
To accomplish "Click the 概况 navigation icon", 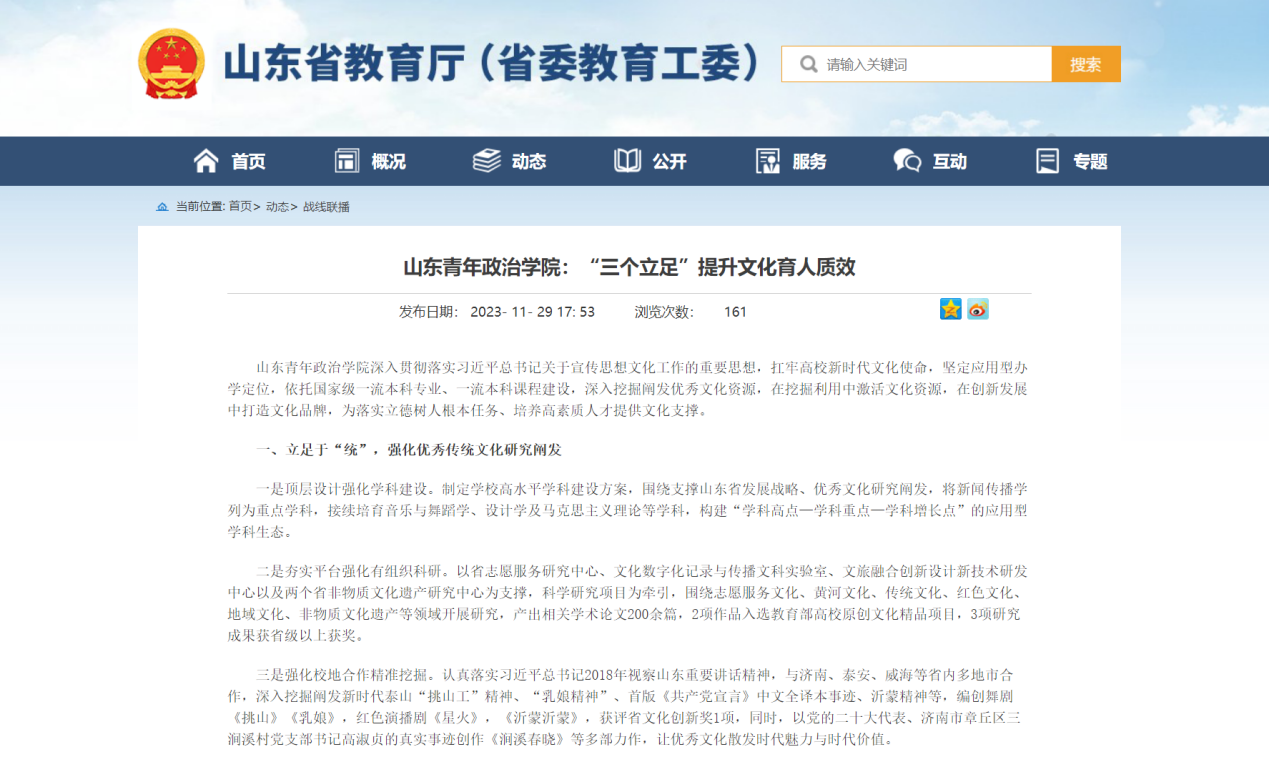I will coord(347,161).
